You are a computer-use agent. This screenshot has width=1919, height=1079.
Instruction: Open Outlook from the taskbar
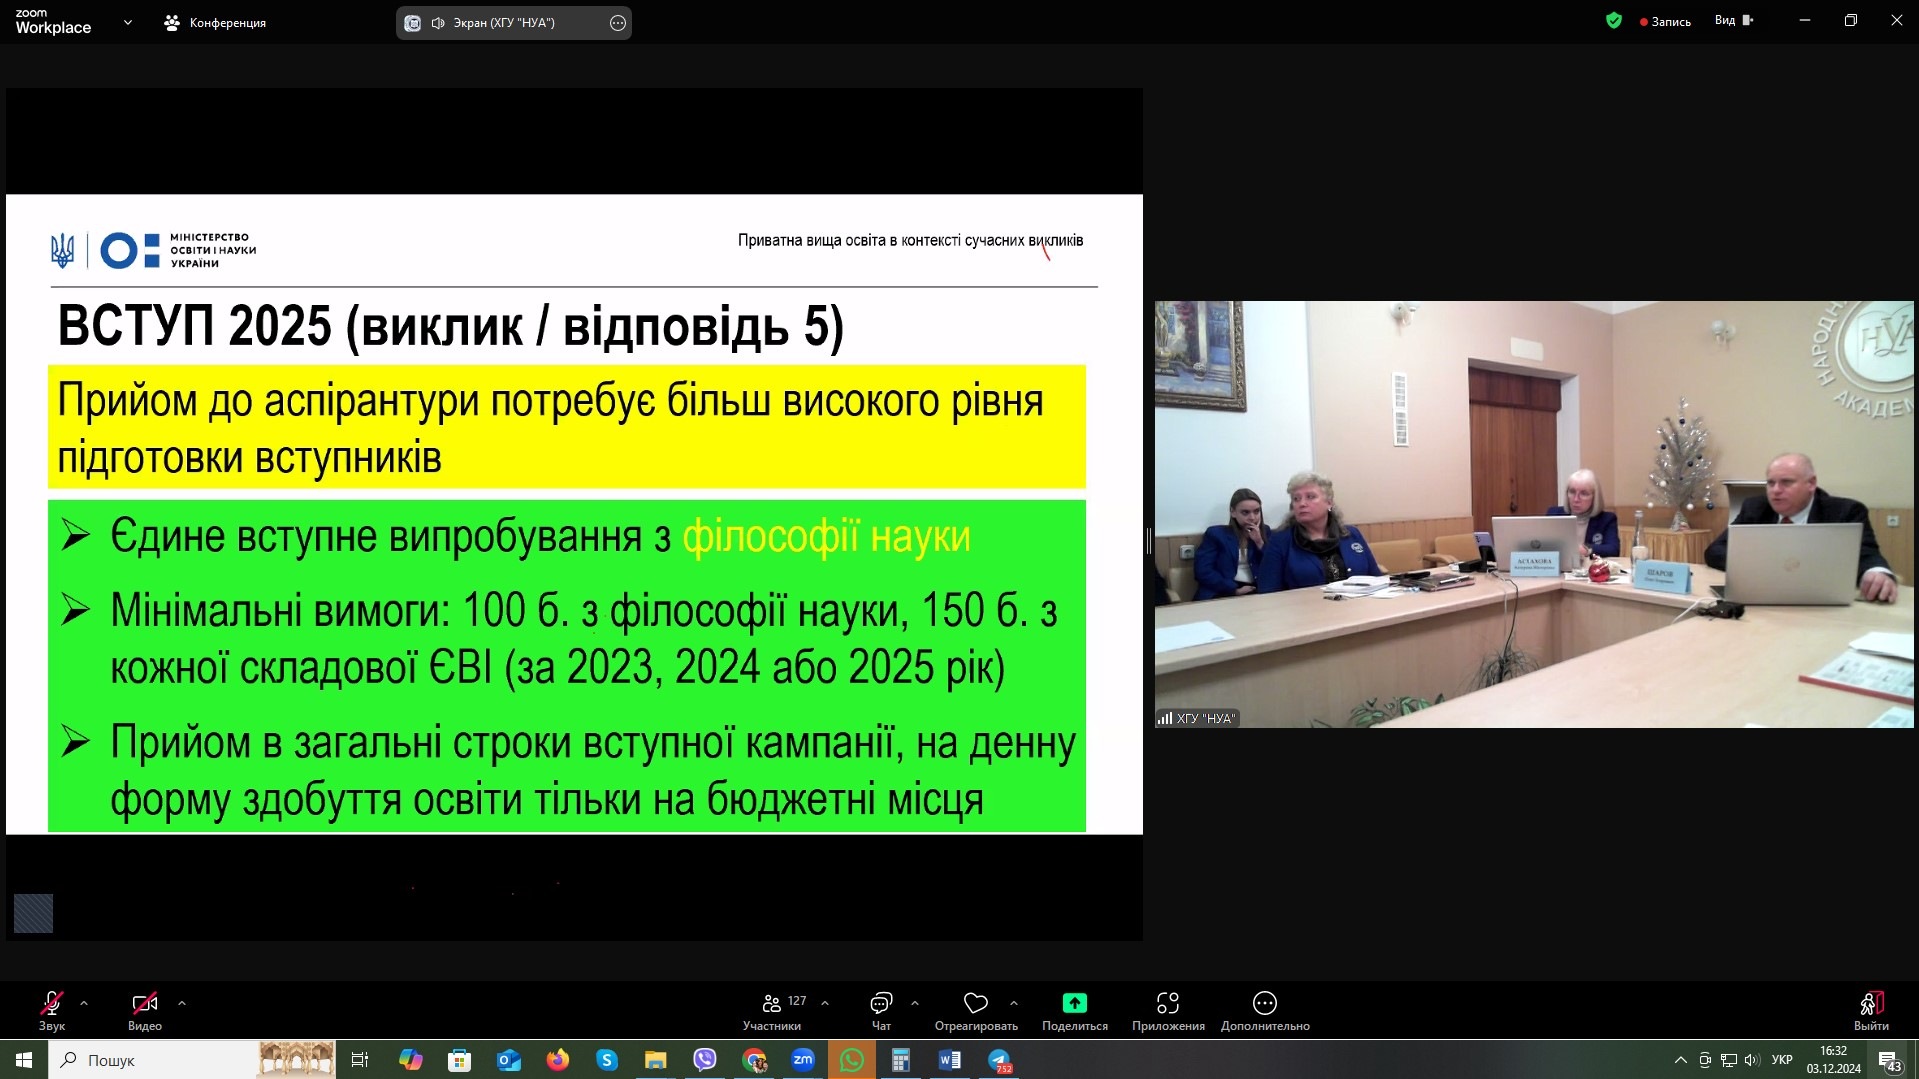coord(508,1060)
